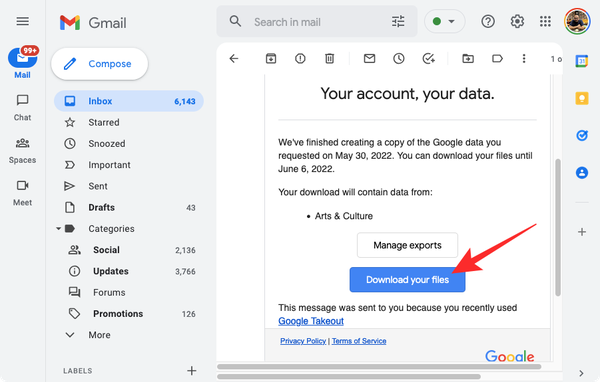Get add-ons with plus icon
This screenshot has height=382, width=600.
[x=582, y=232]
